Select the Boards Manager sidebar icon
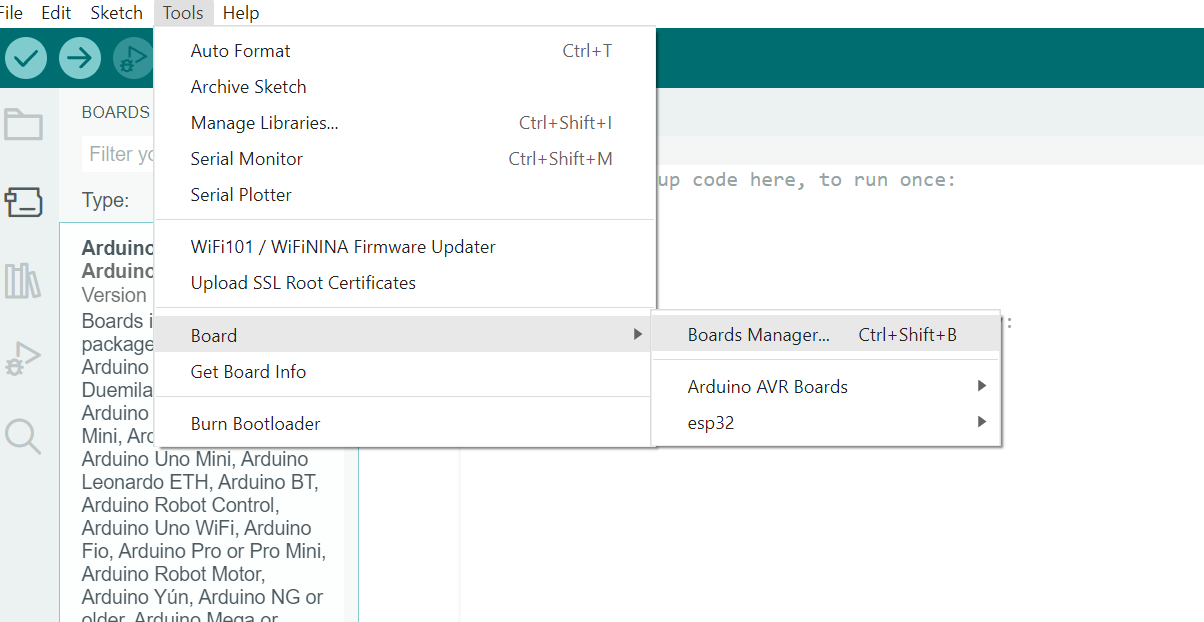The width and height of the screenshot is (1204, 622). [x=24, y=202]
